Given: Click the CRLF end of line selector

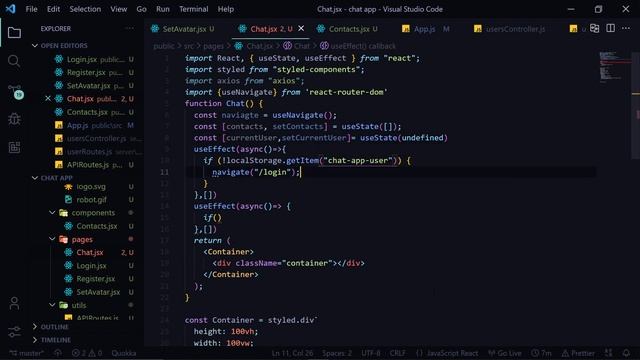Looking at the screenshot, I should [x=398, y=353].
